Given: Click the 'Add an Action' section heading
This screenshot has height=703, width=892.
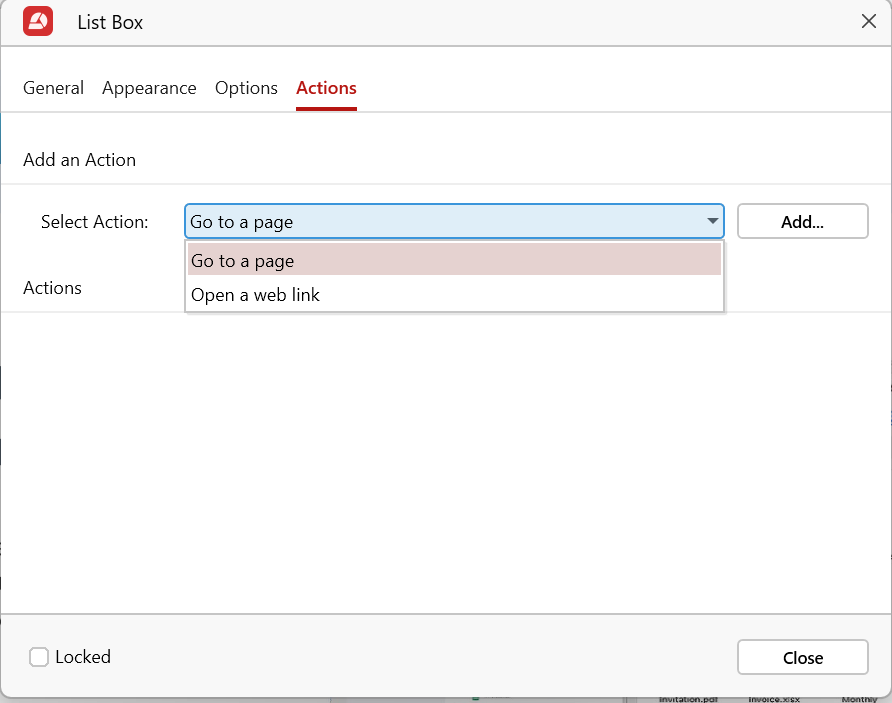Looking at the screenshot, I should point(79,160).
